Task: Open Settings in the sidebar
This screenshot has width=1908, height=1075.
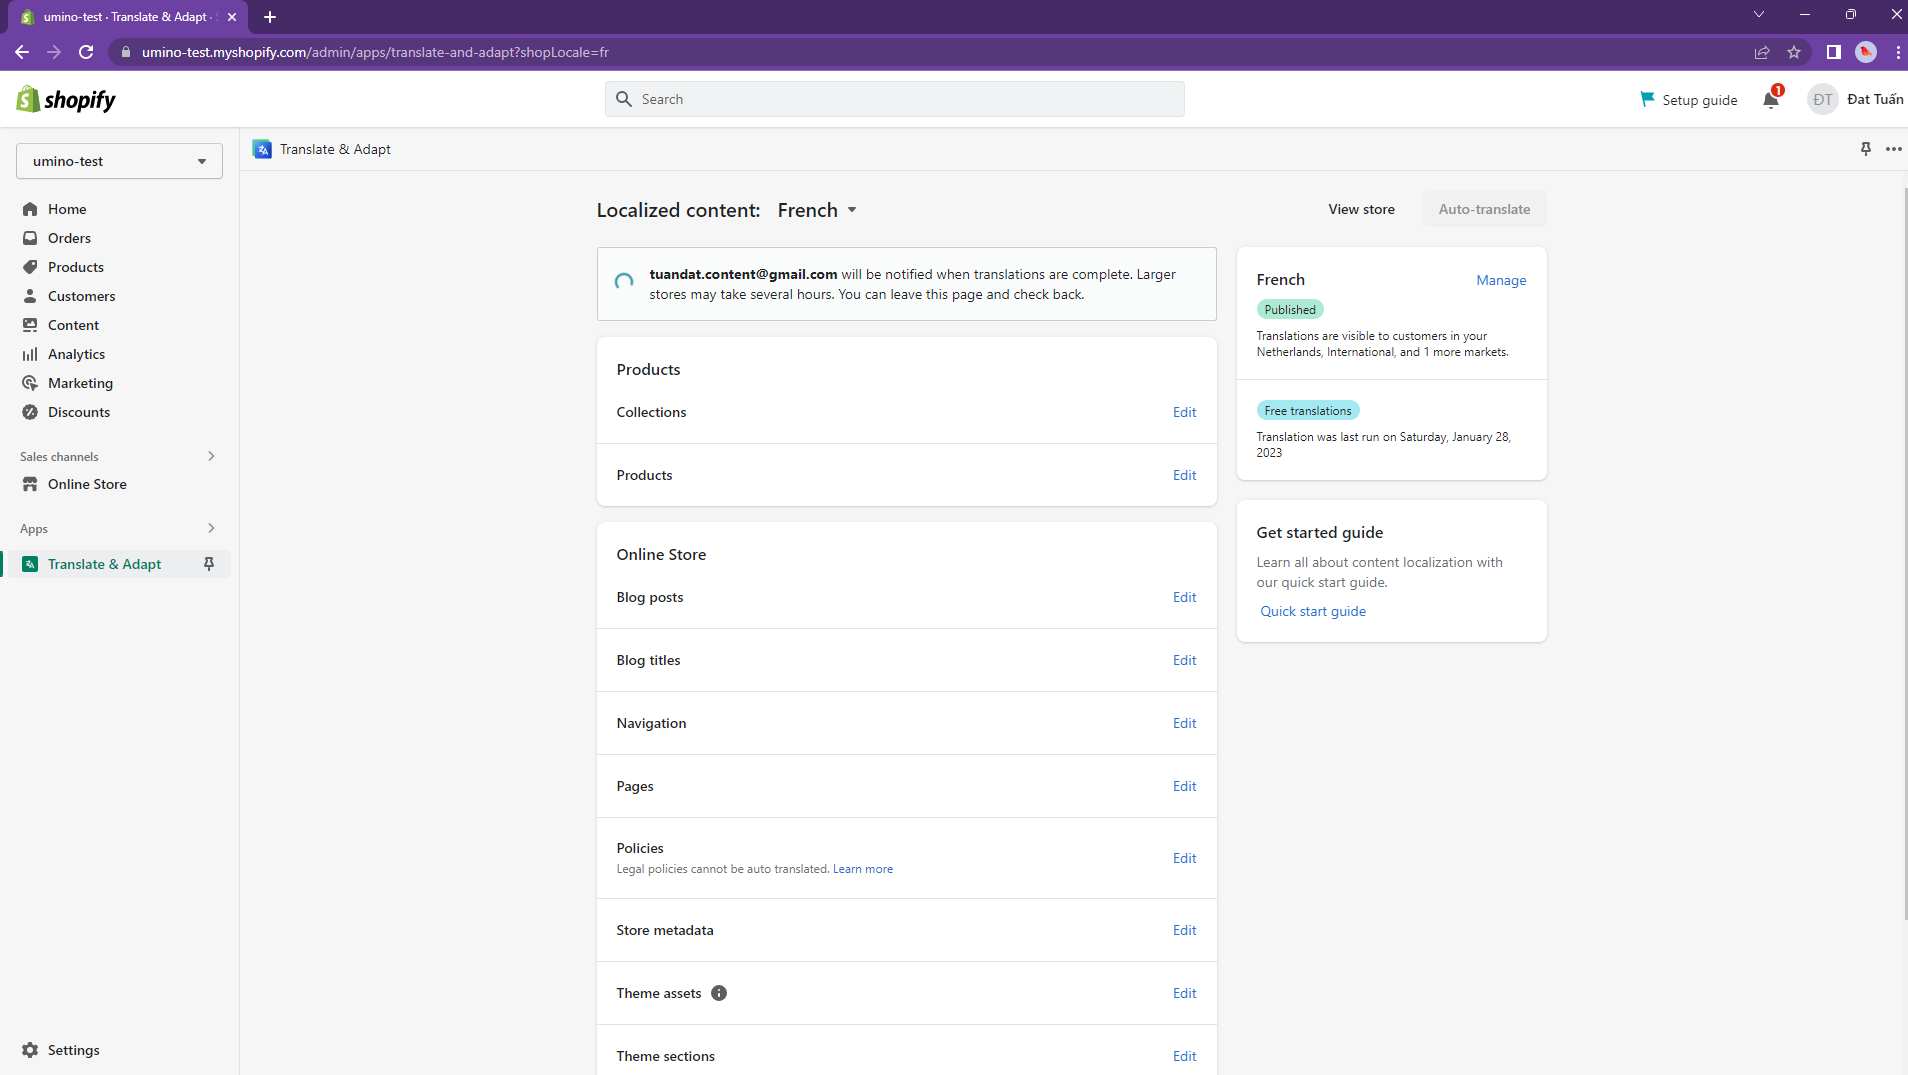Action: [73, 1050]
